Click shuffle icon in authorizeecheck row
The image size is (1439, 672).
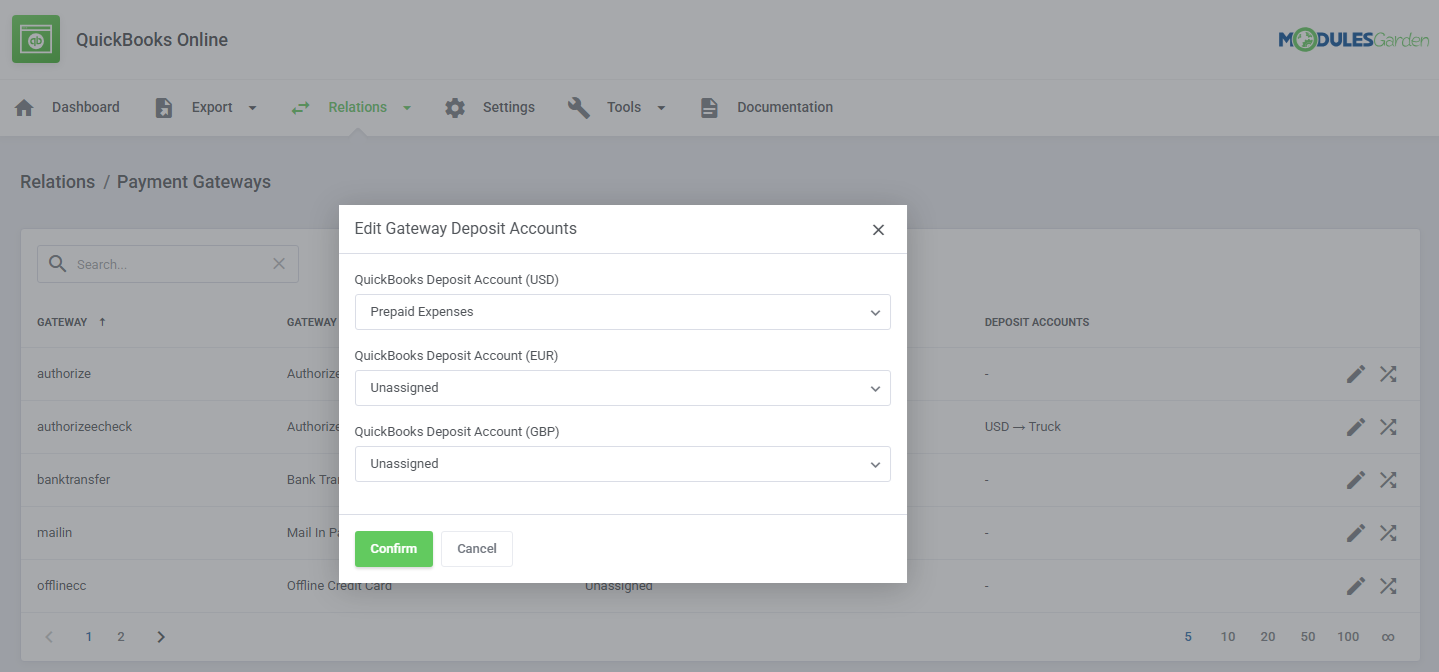click(1388, 427)
